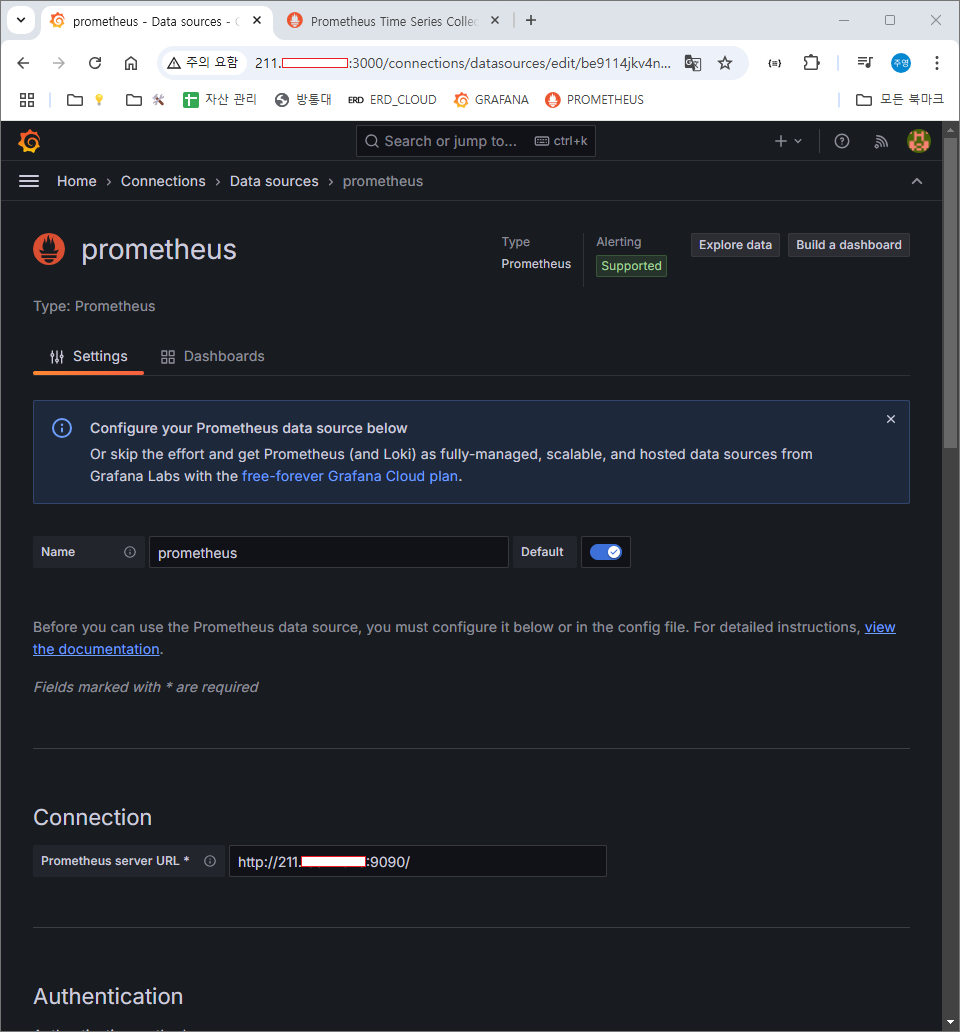Click the browser back arrow

(x=23, y=63)
